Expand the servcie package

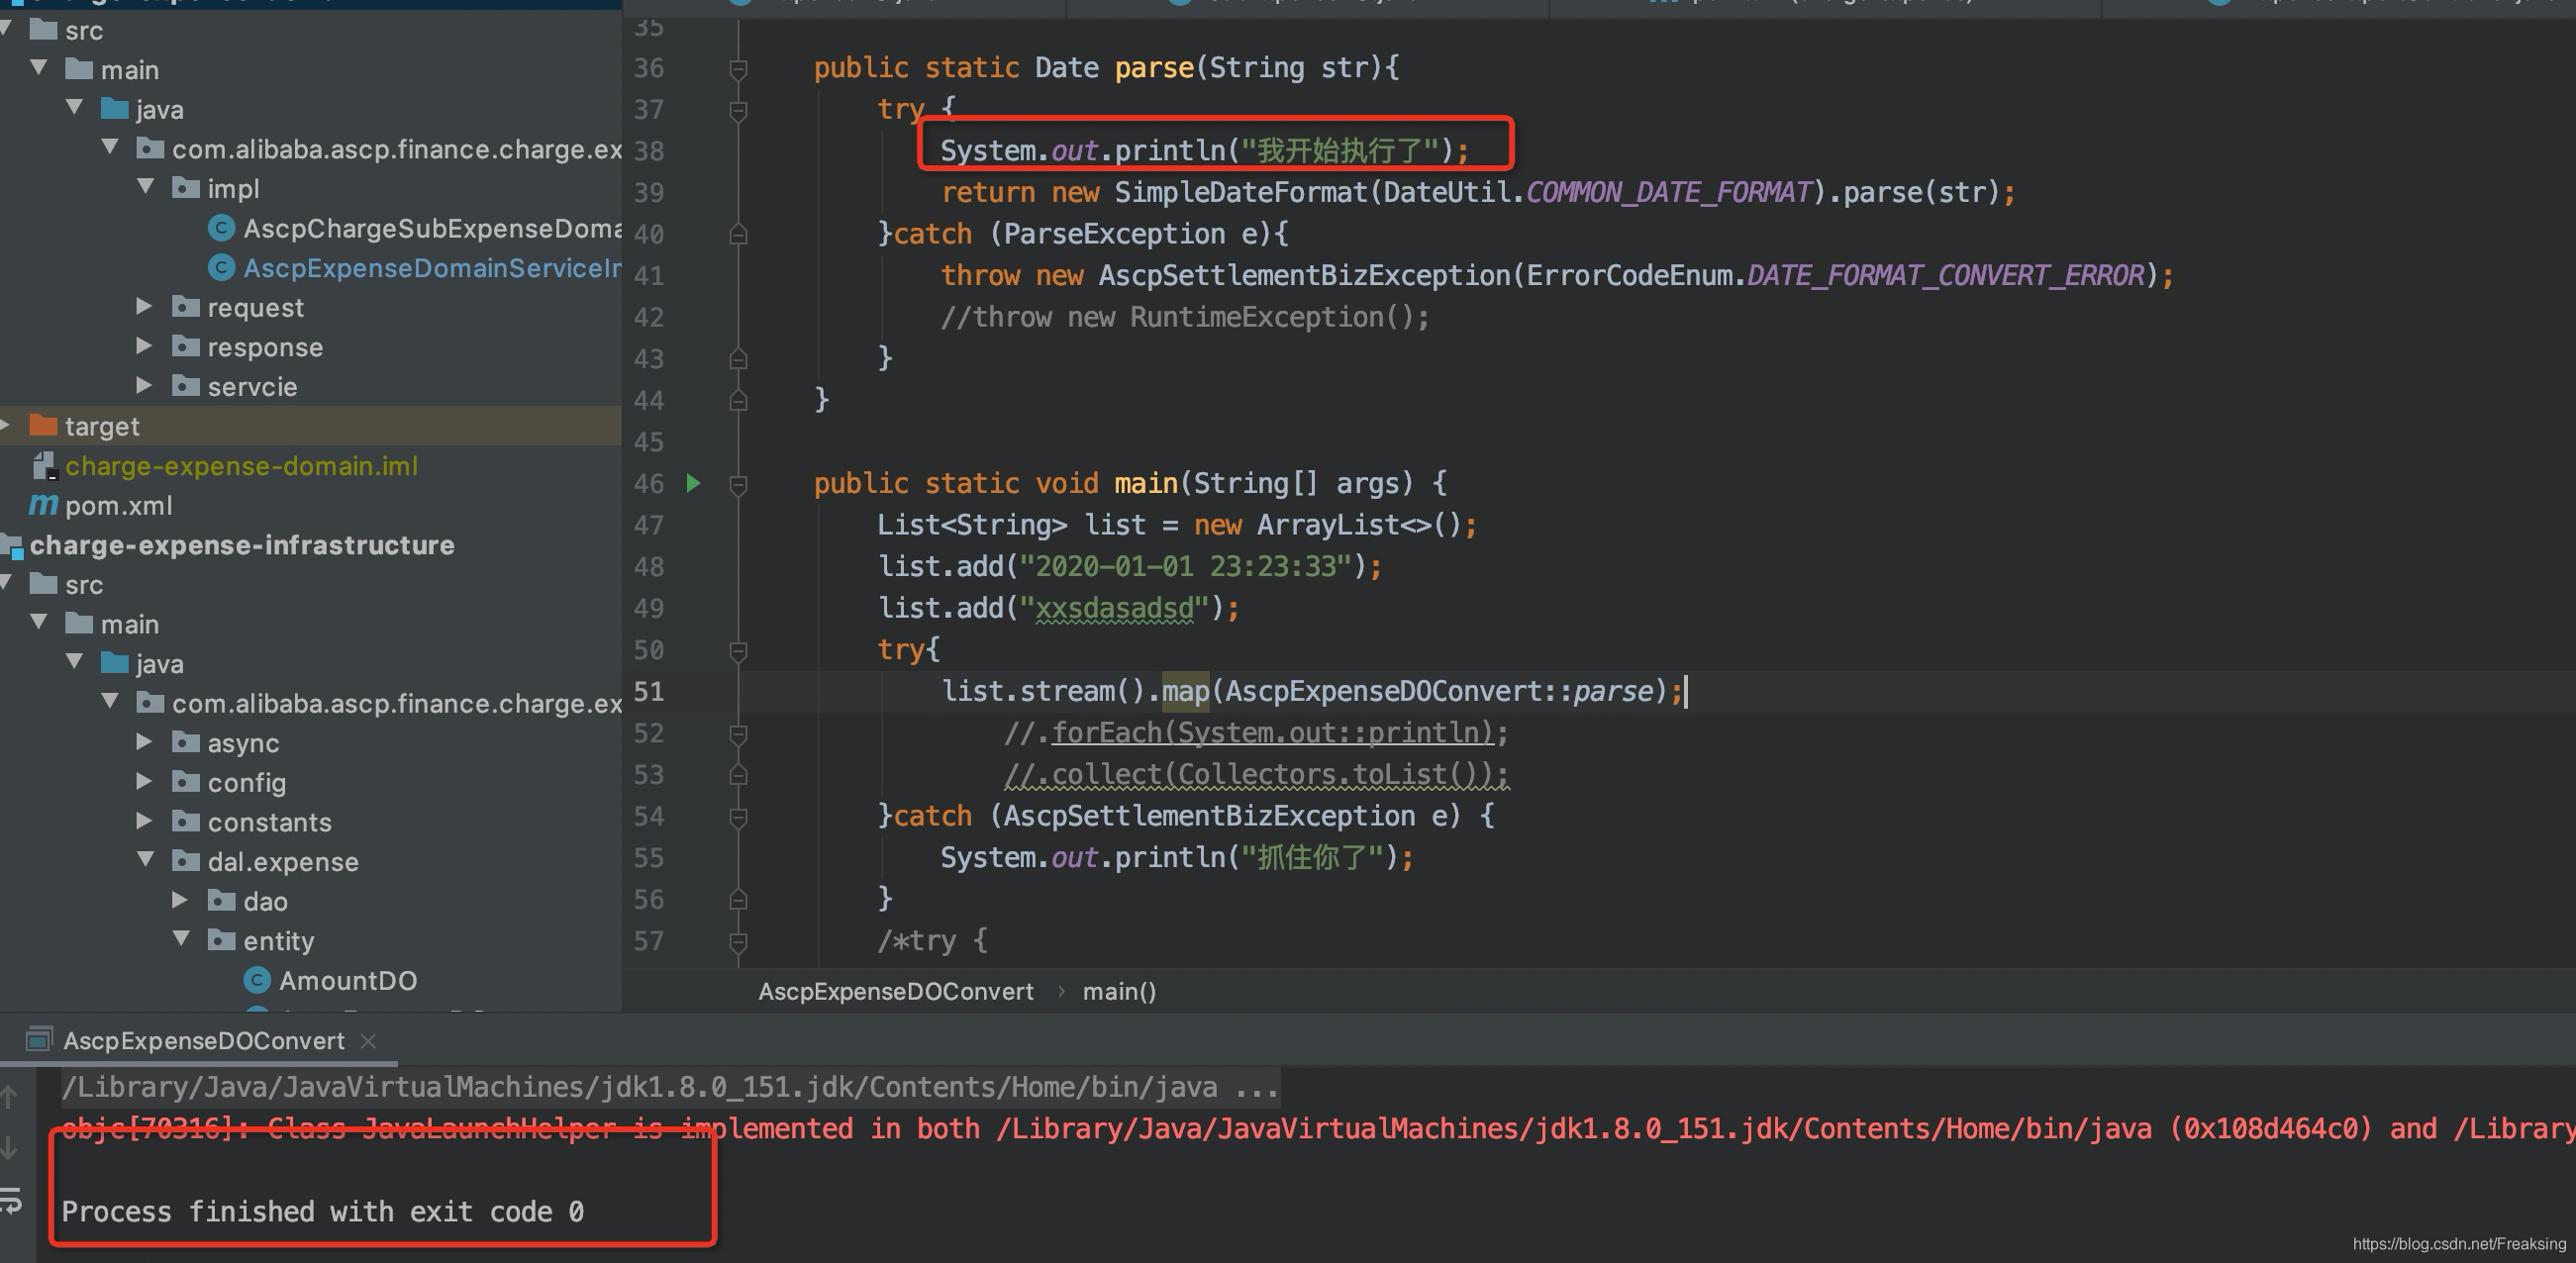point(145,385)
